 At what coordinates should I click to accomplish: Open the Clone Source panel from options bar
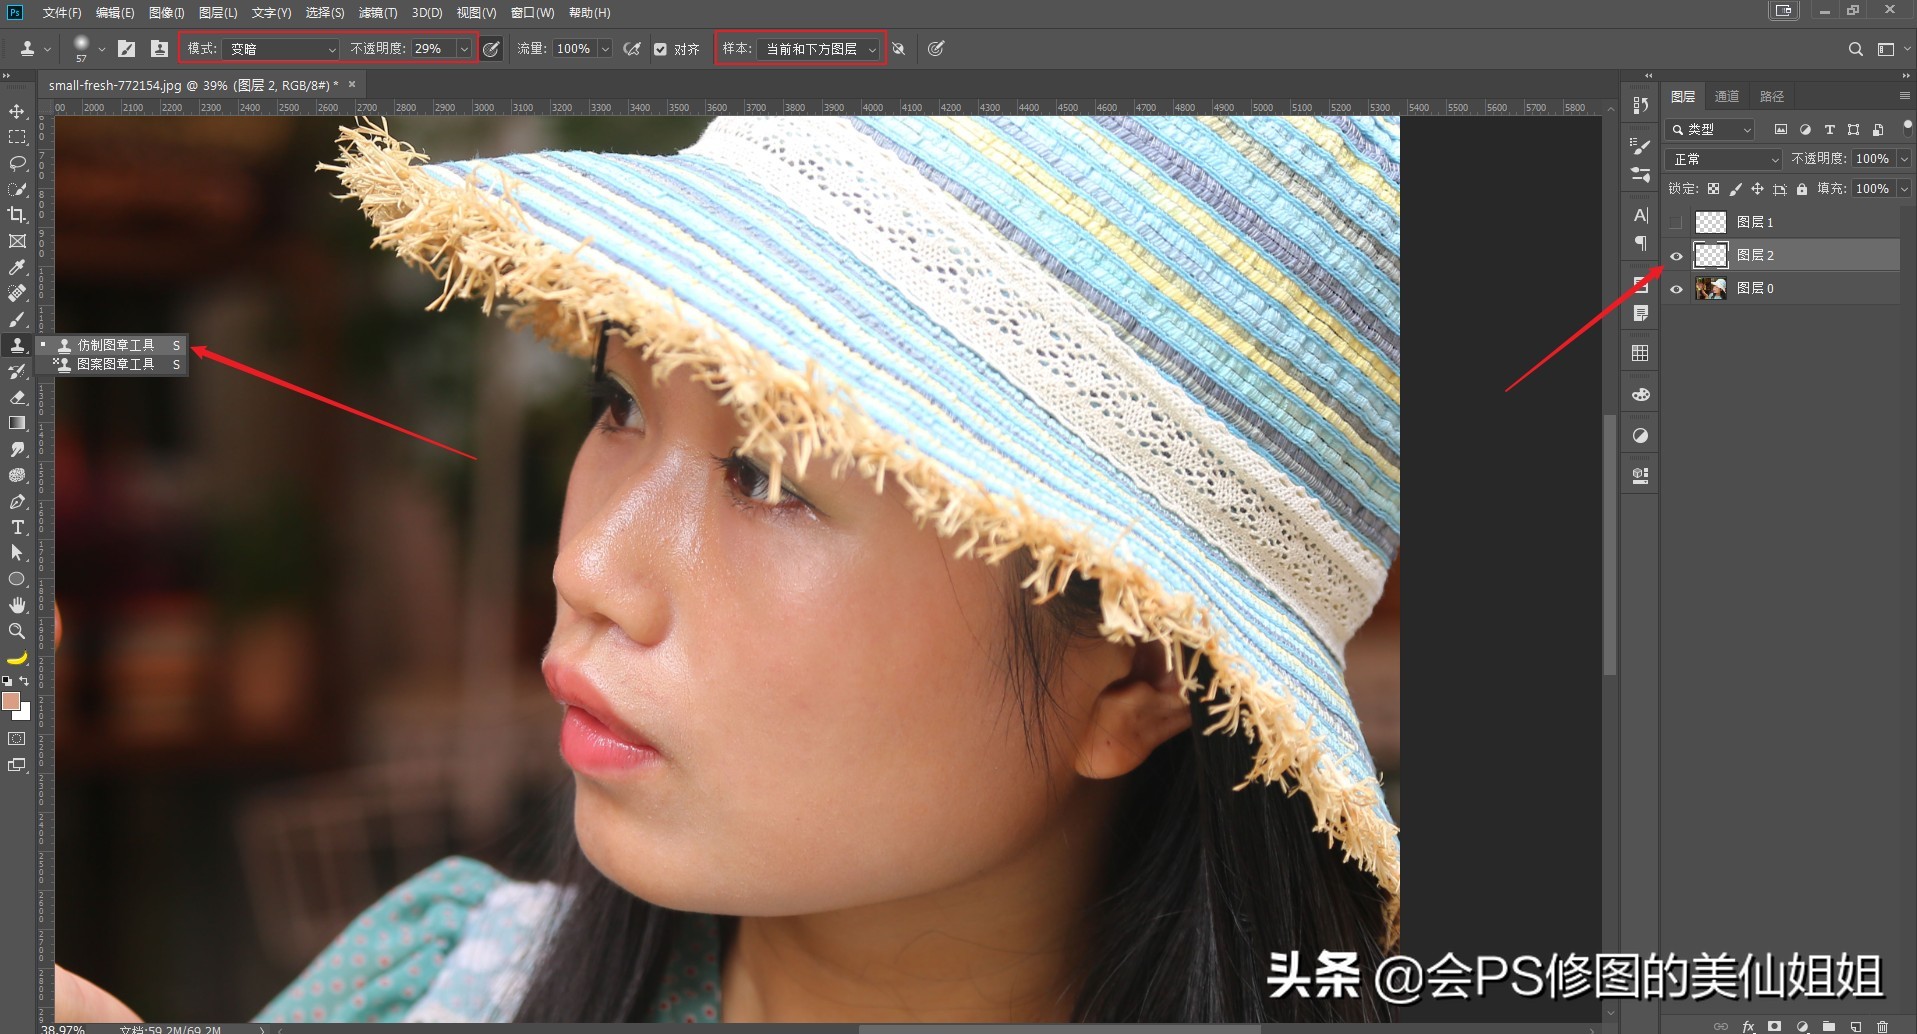[159, 48]
